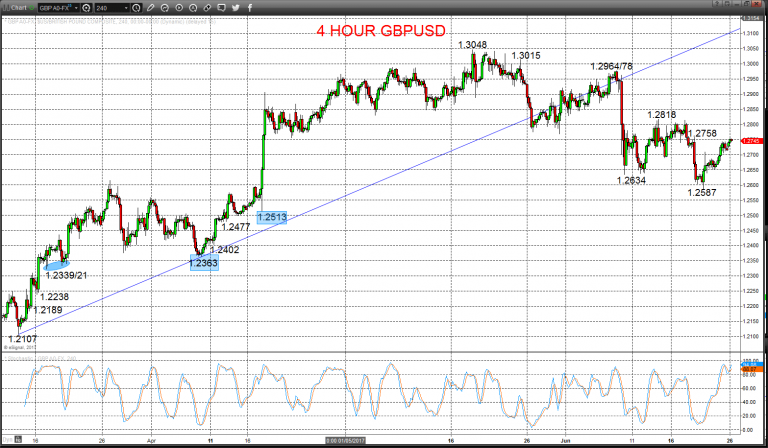Open the chat comment bubble icon

click(x=221, y=8)
